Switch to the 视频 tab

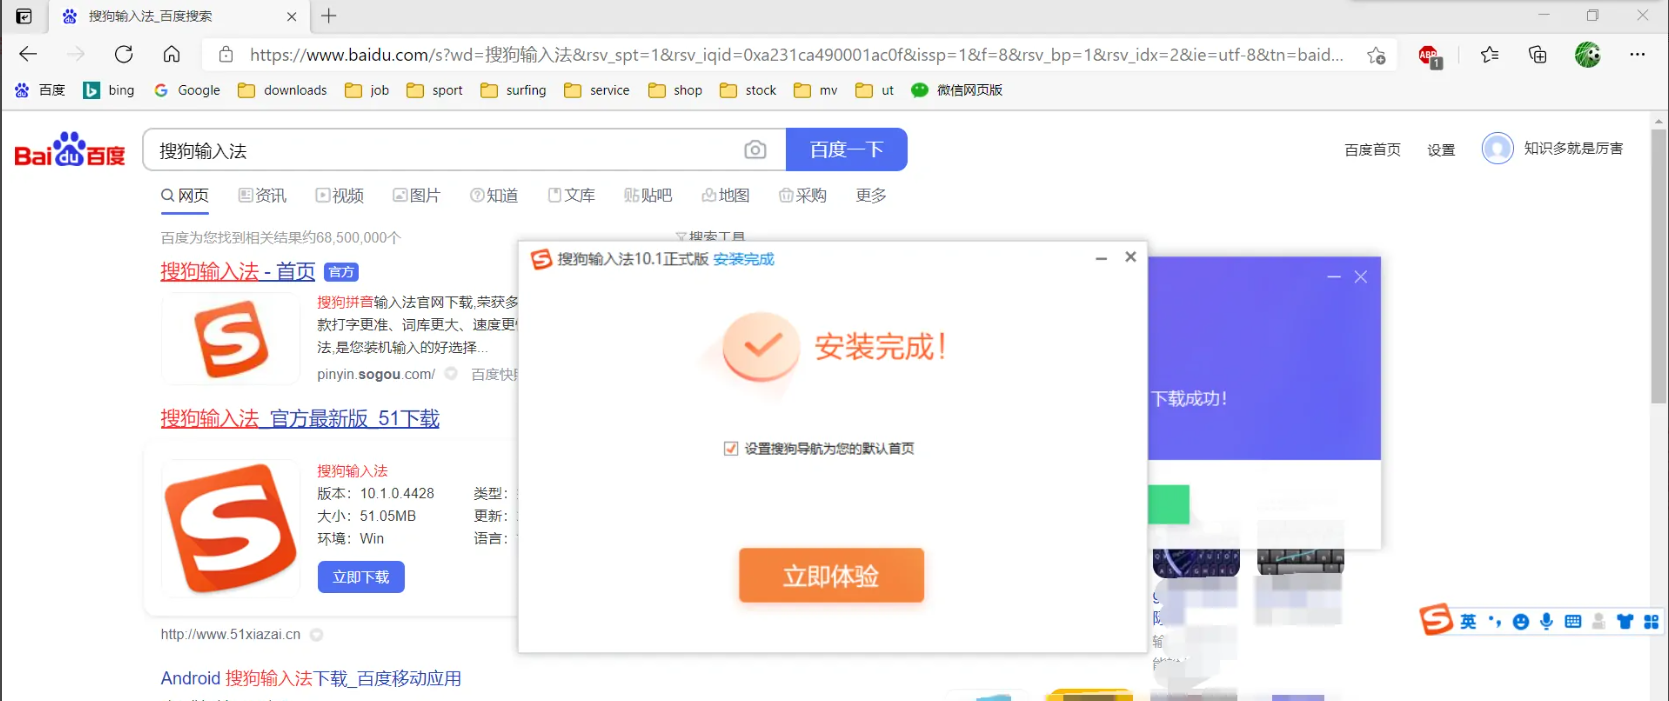(340, 195)
